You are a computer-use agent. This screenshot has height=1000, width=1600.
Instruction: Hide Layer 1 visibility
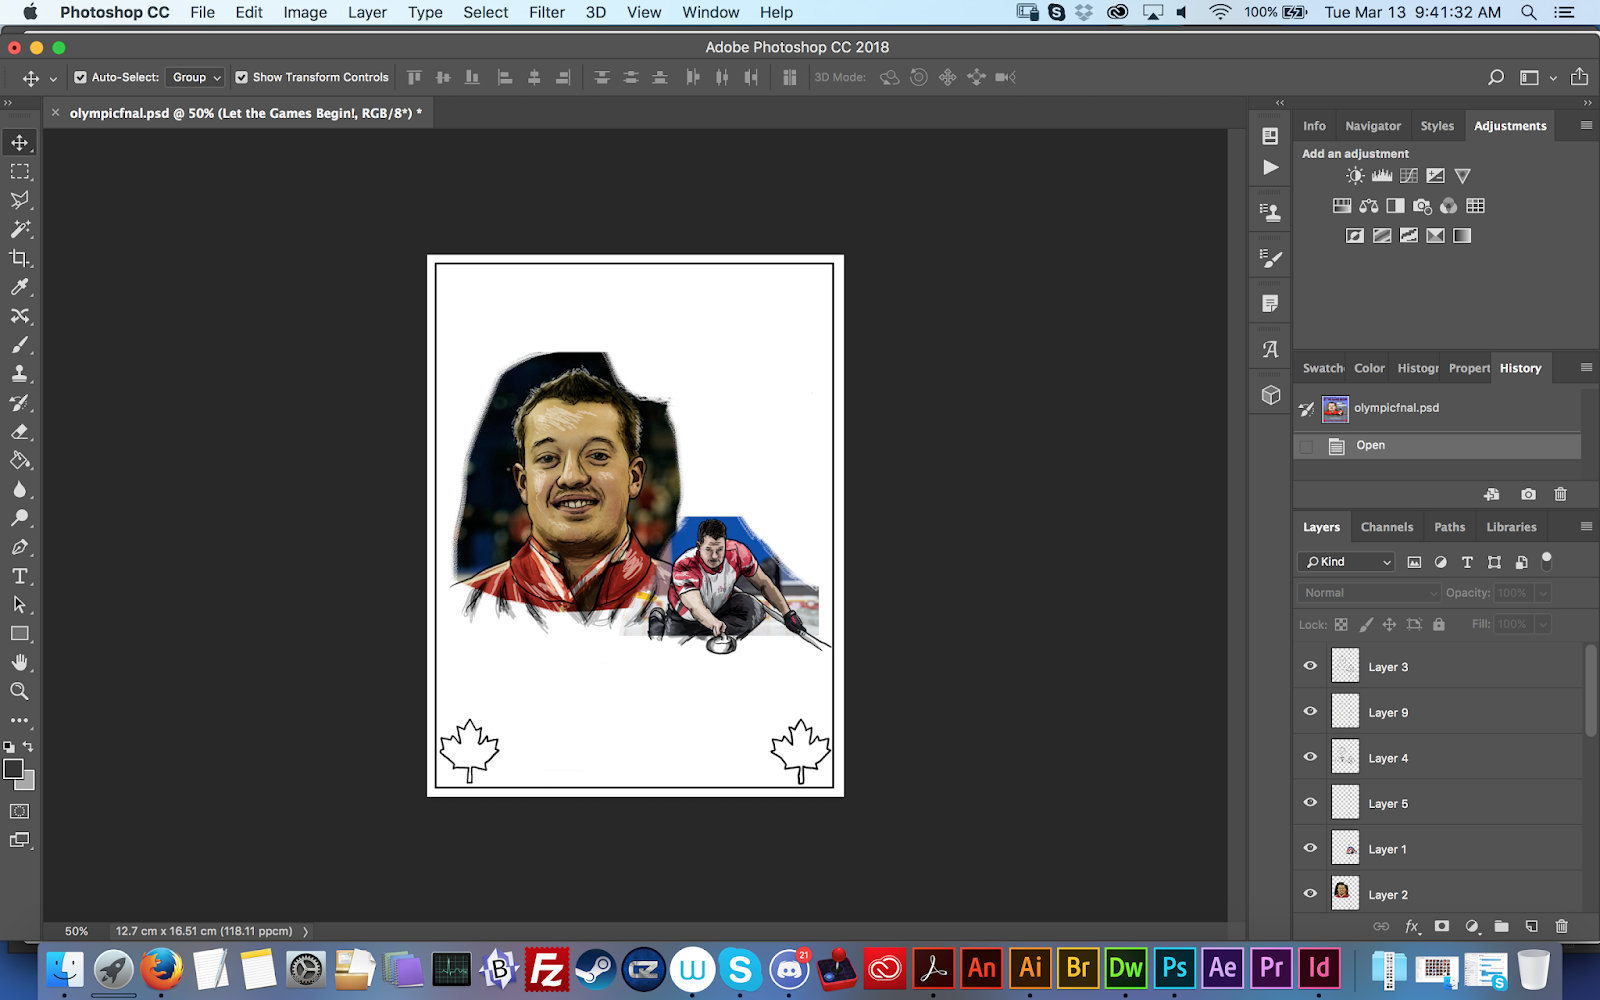click(x=1310, y=848)
